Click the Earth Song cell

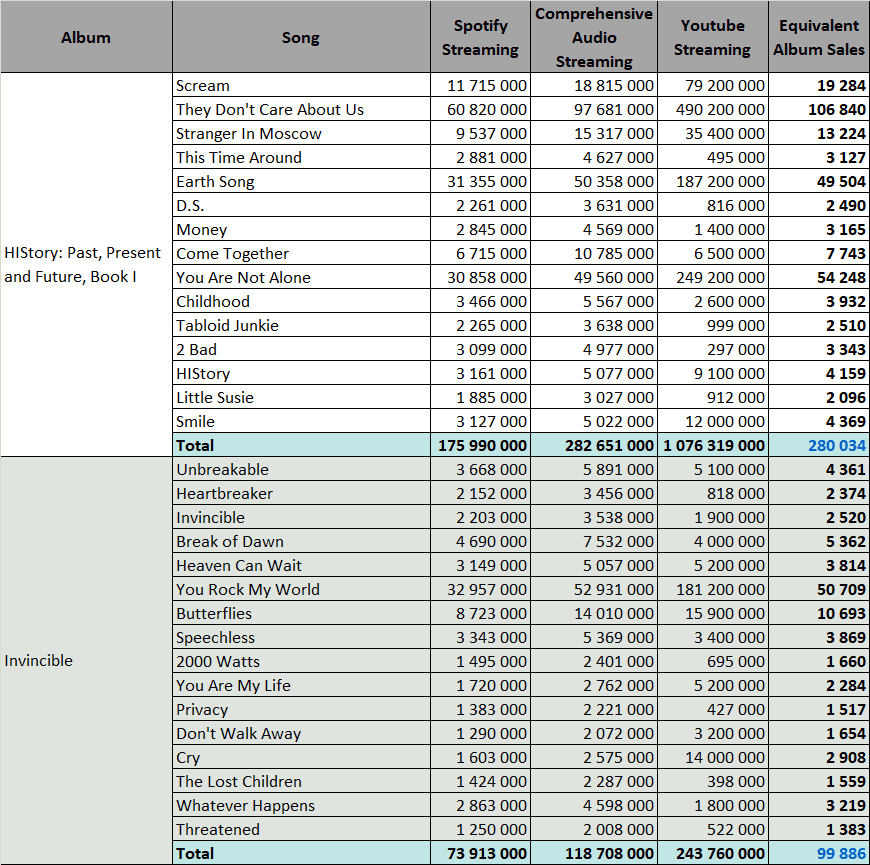click(x=301, y=181)
